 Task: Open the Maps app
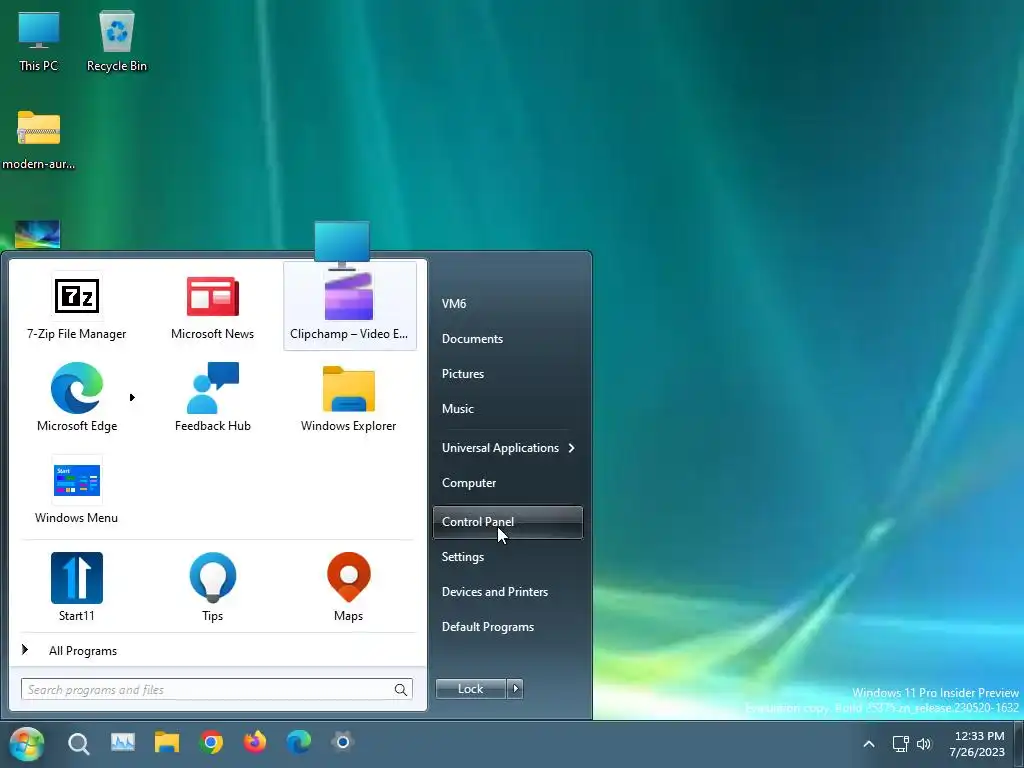(x=348, y=586)
